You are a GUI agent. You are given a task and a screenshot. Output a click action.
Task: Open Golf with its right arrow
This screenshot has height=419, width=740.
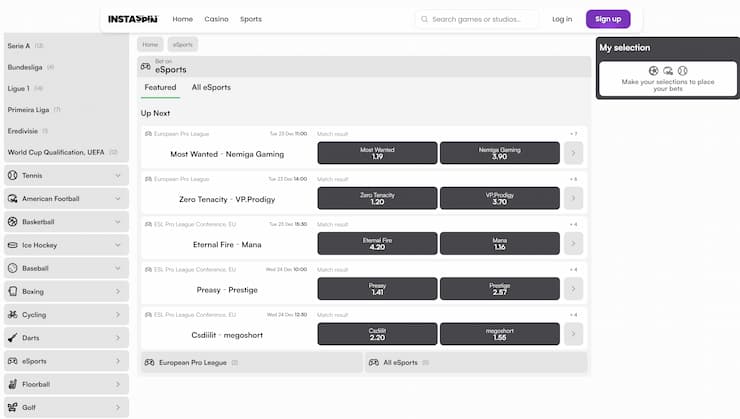click(x=118, y=407)
